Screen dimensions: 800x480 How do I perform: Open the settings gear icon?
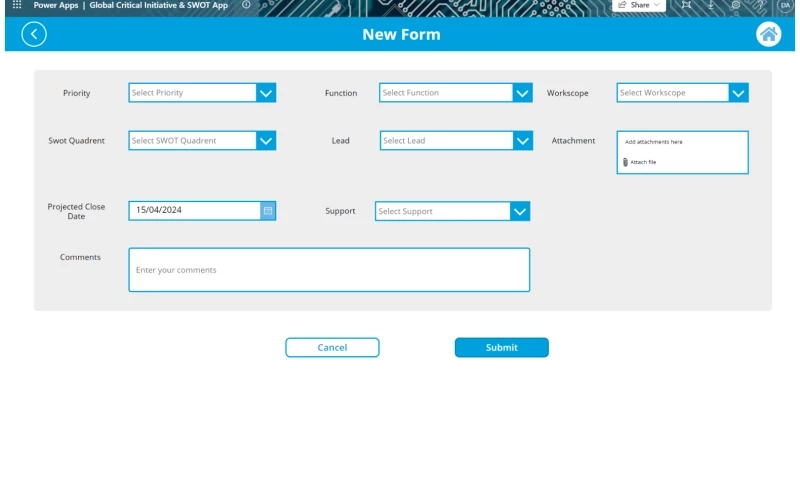(x=736, y=5)
